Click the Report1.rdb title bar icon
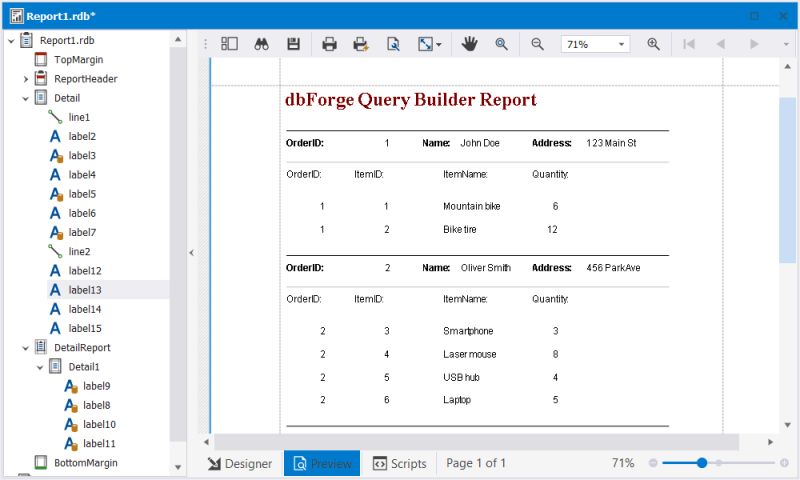Screen dimensions: 800x480 pos(16,16)
